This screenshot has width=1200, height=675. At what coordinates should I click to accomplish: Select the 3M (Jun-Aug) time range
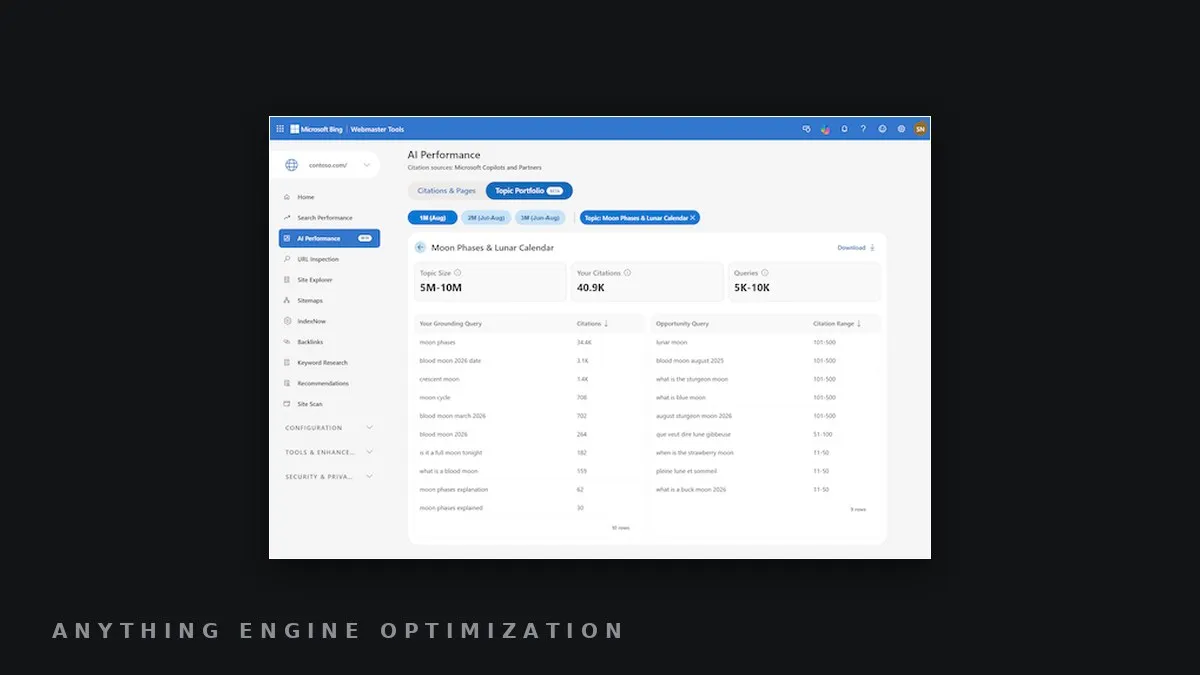click(x=540, y=217)
